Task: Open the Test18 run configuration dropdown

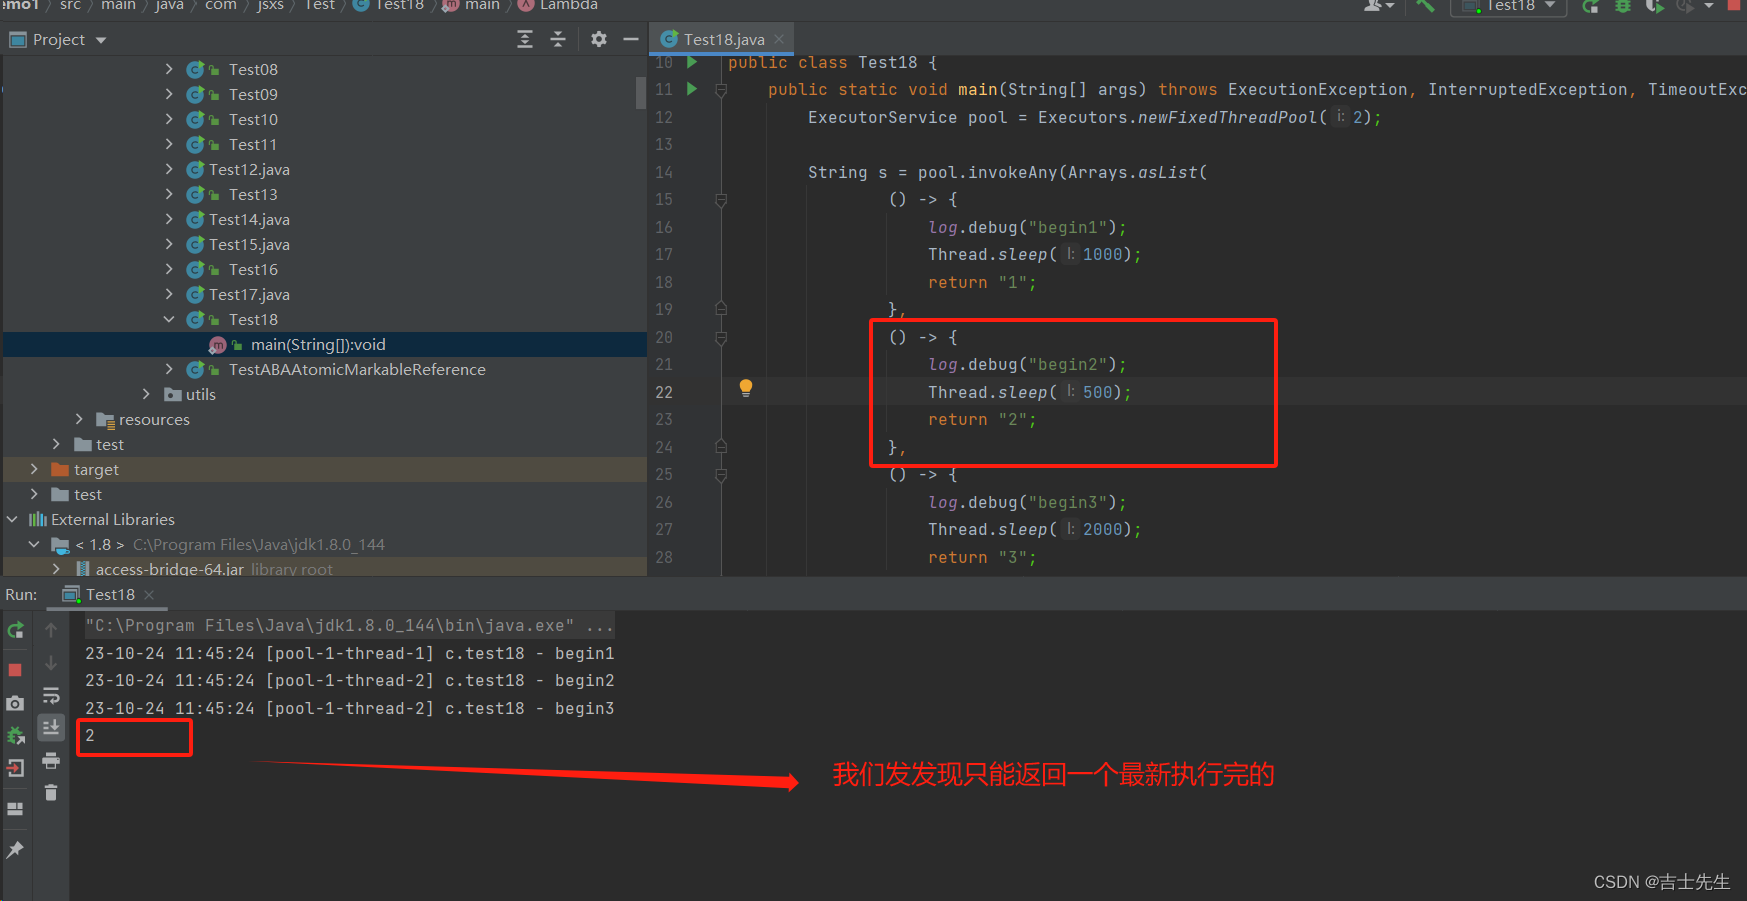Action: (x=1508, y=6)
